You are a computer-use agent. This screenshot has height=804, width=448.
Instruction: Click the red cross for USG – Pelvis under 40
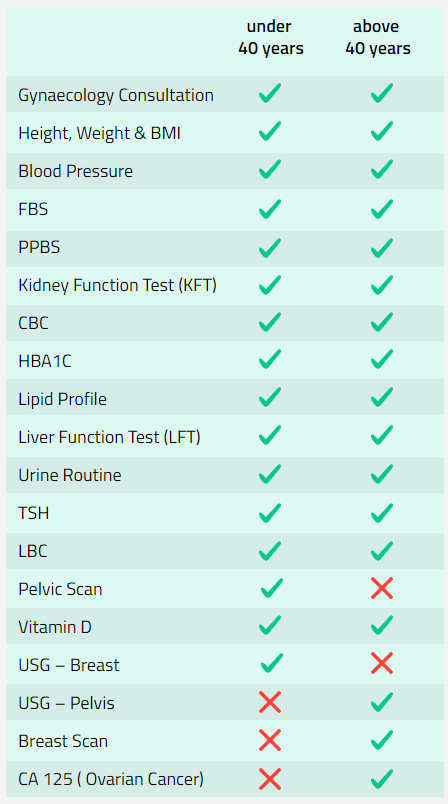[270, 702]
